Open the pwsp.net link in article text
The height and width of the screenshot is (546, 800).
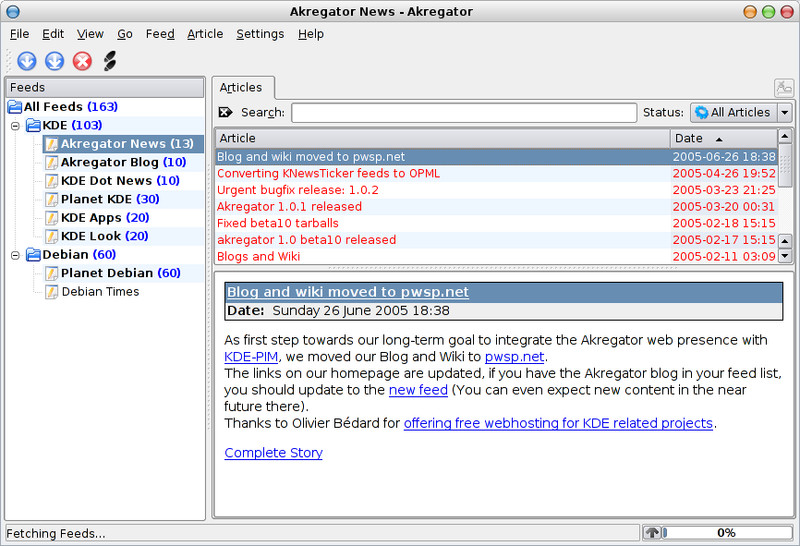[514, 357]
